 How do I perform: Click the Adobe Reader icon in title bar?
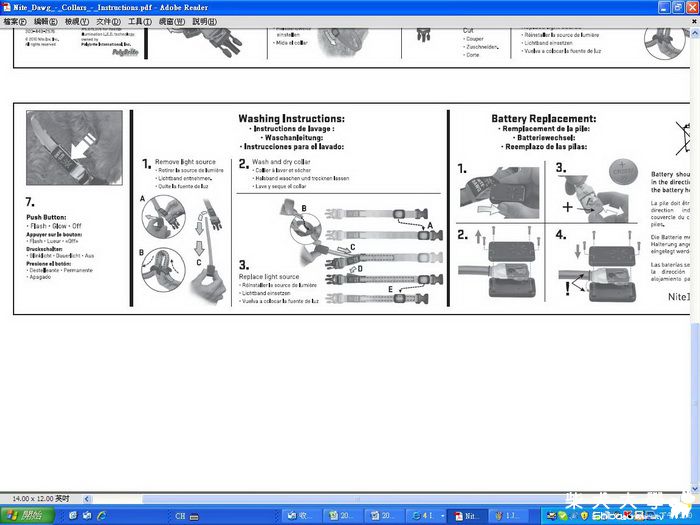6,7
